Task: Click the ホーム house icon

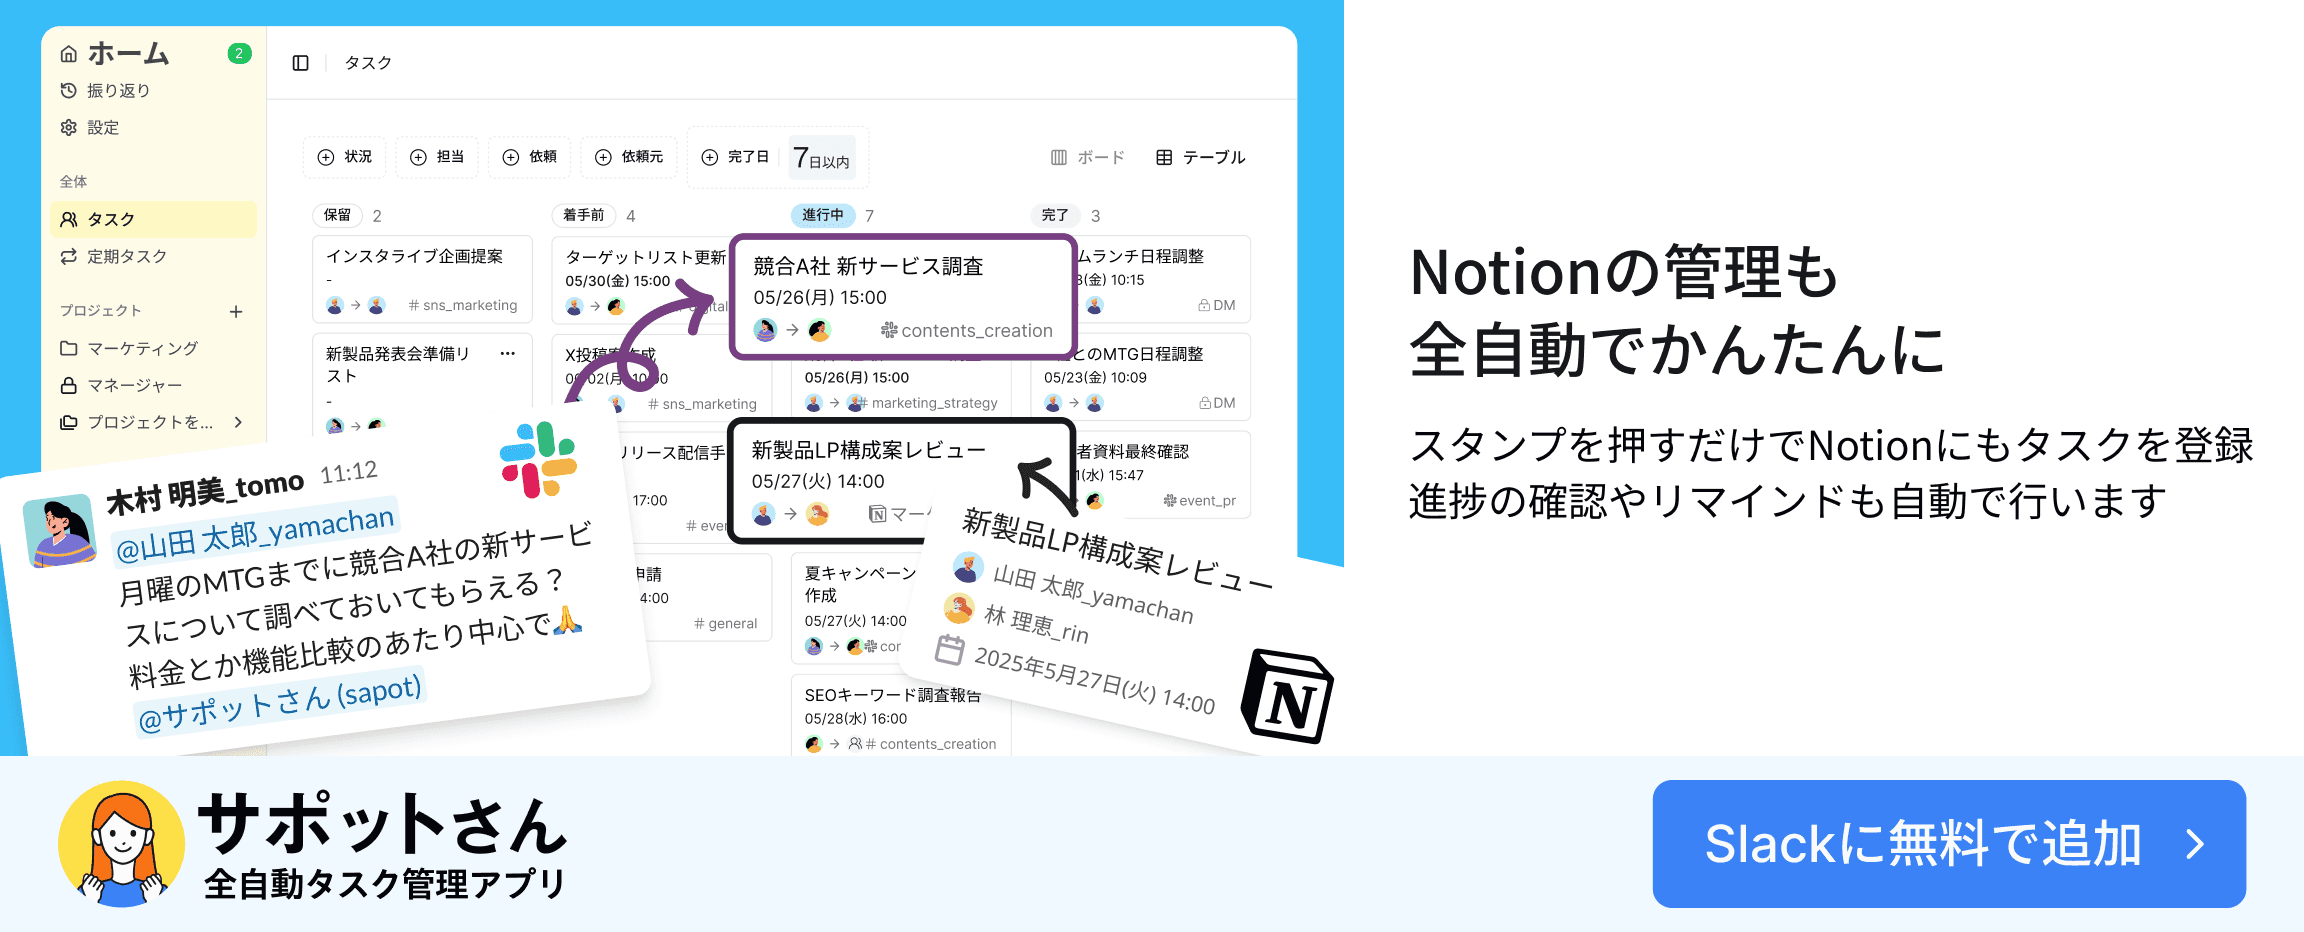Action: coord(68,53)
